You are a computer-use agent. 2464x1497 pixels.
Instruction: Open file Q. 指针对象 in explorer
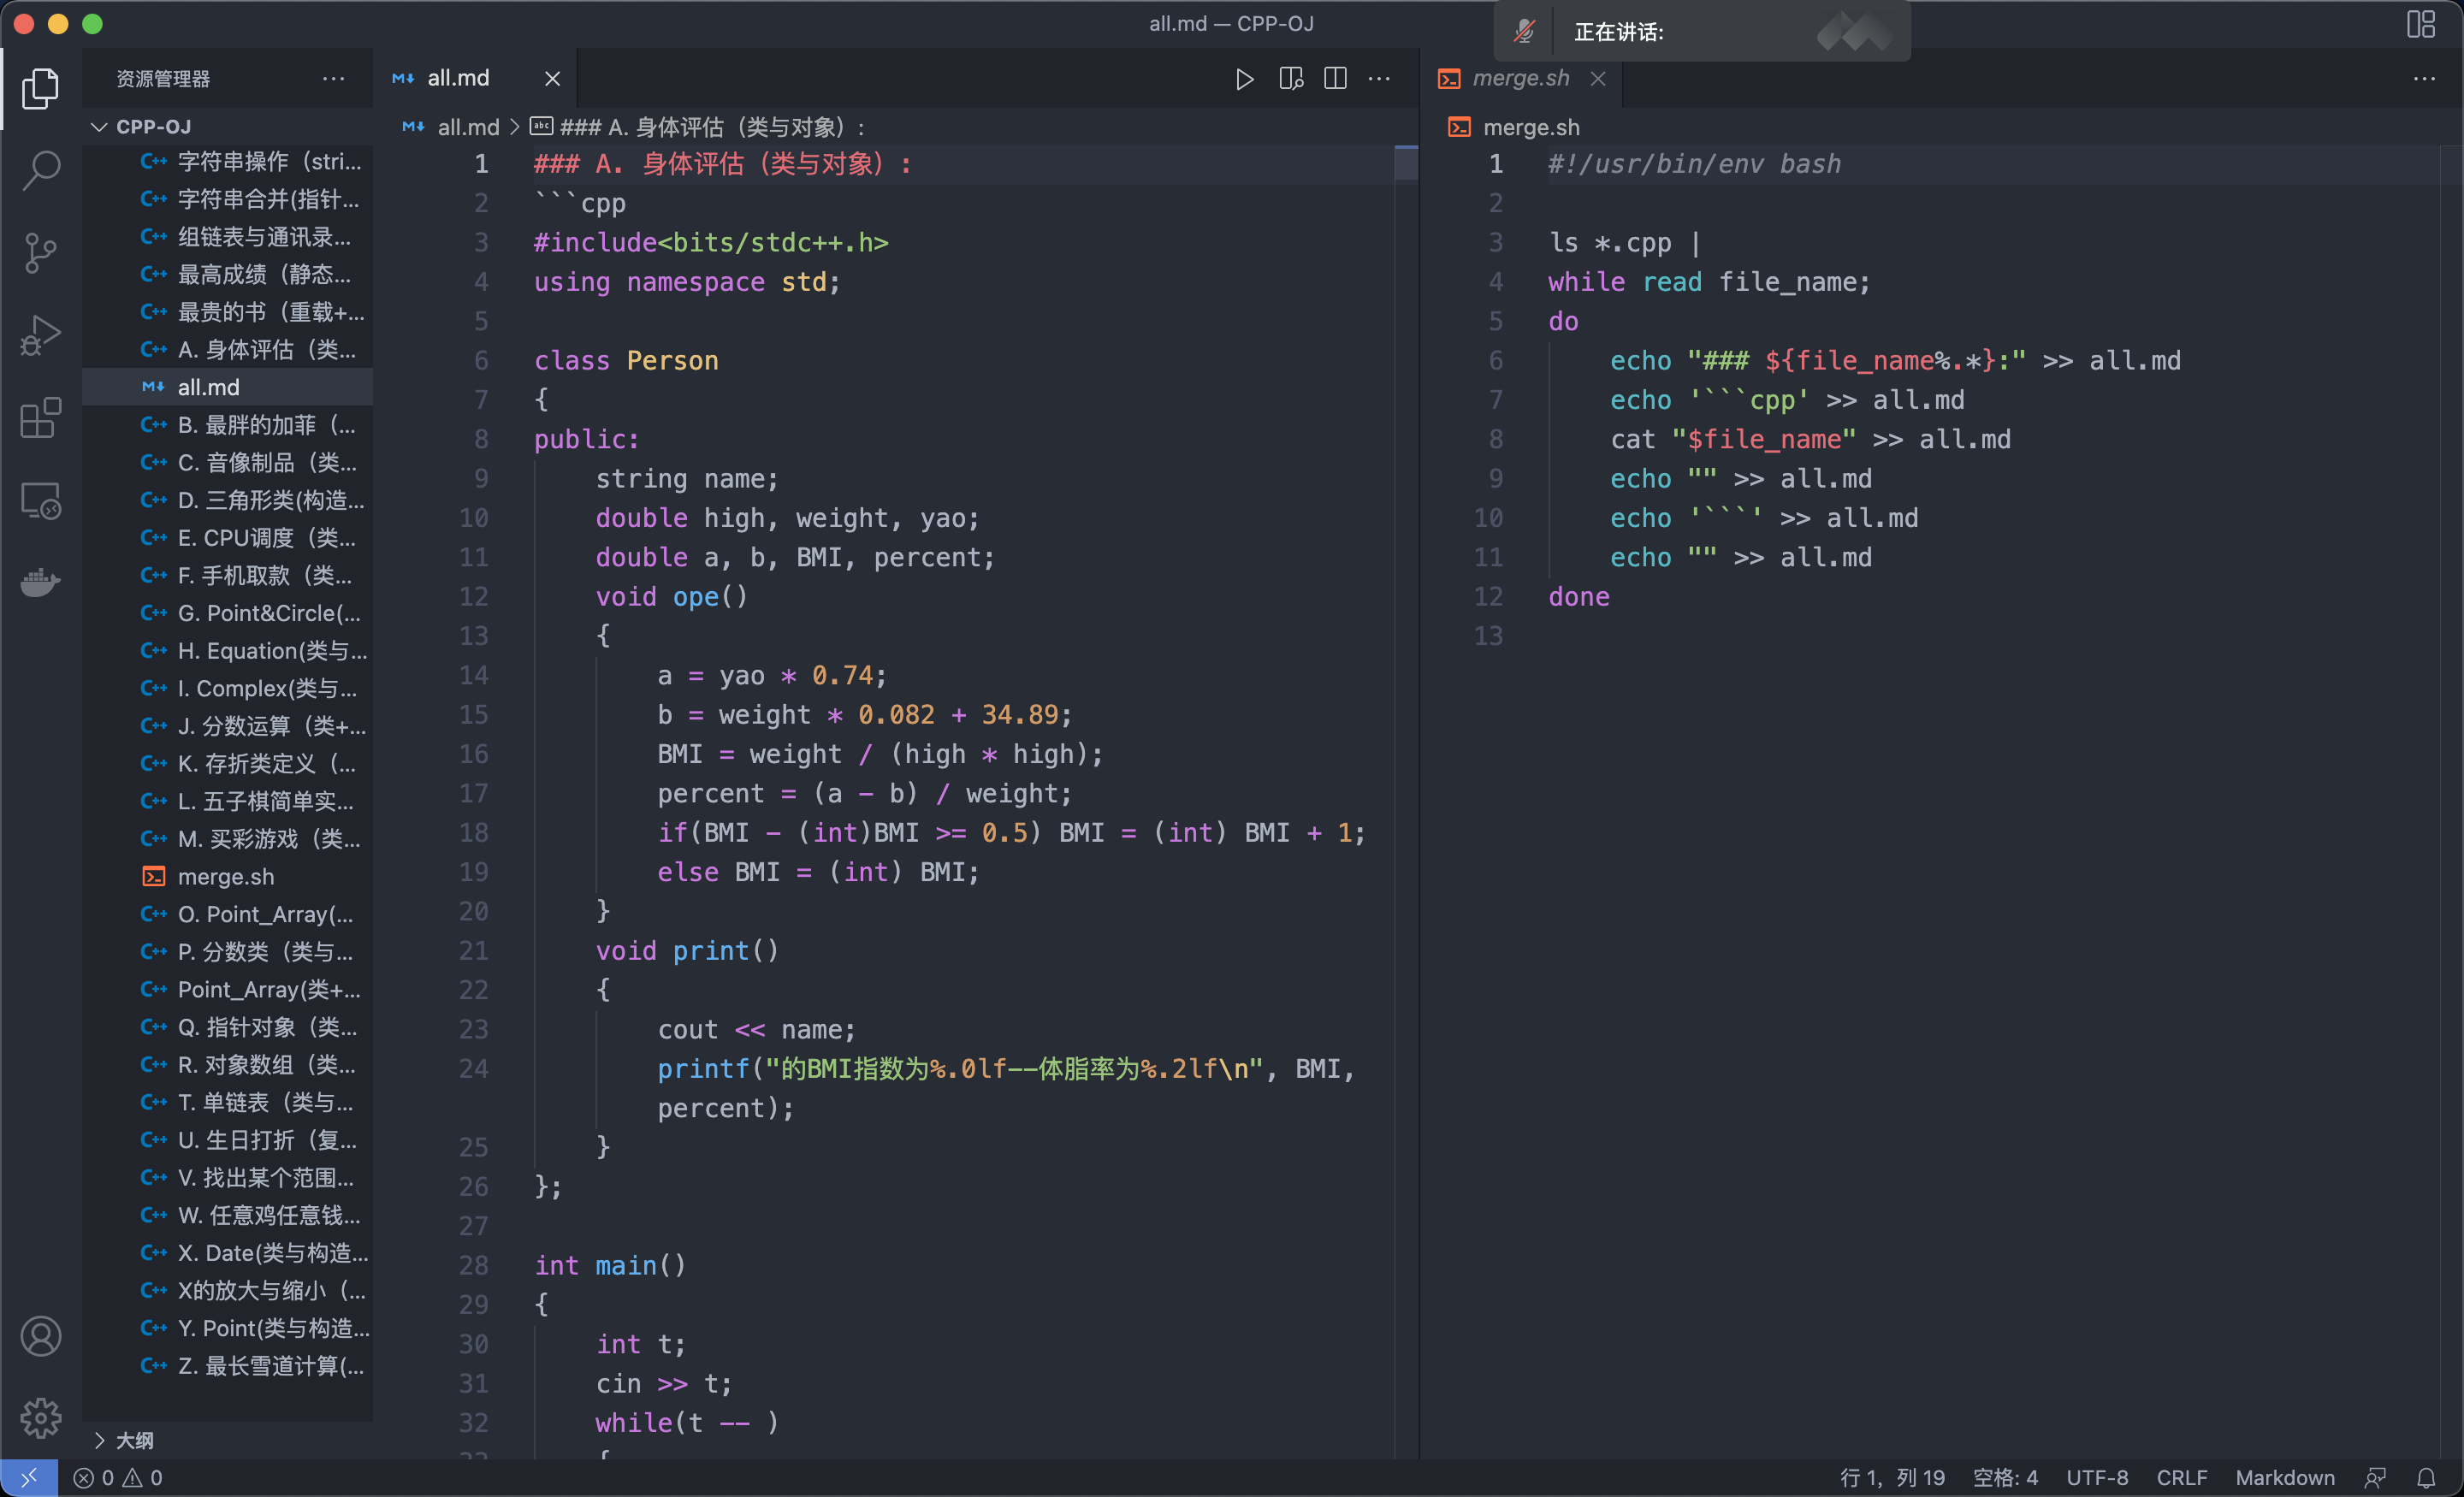(227, 1027)
